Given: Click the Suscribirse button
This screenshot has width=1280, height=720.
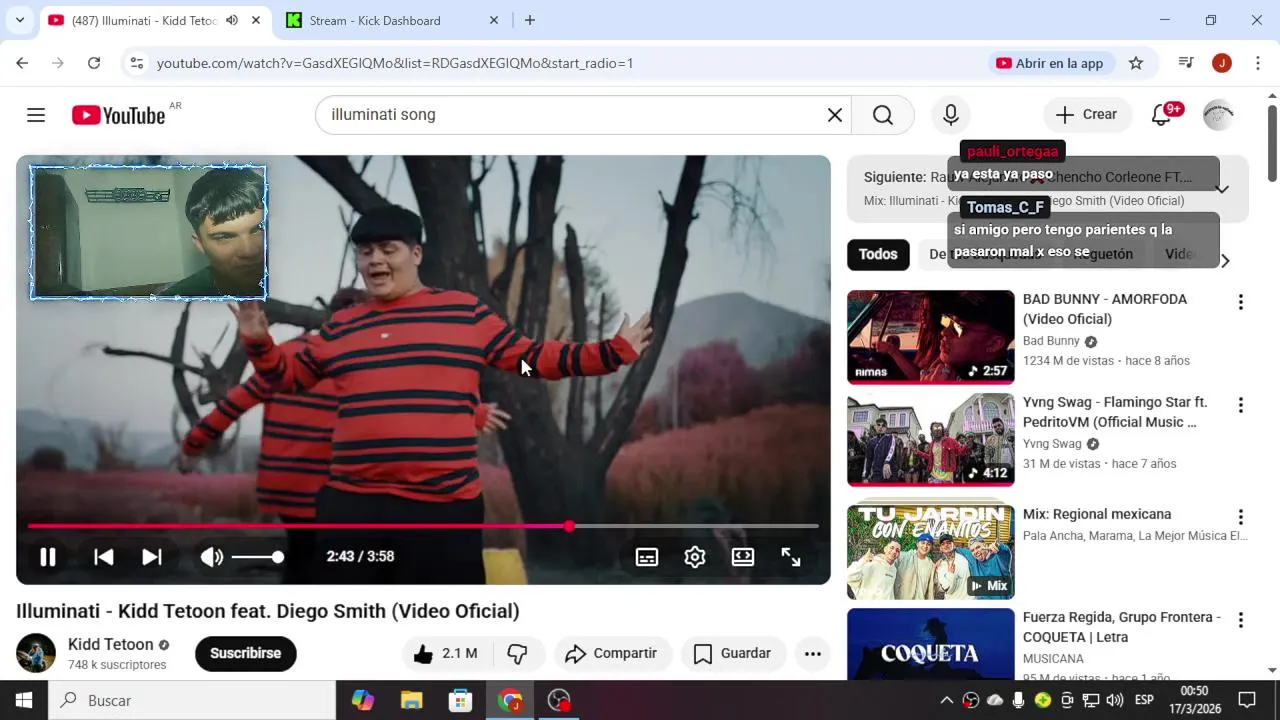Looking at the screenshot, I should tap(246, 654).
